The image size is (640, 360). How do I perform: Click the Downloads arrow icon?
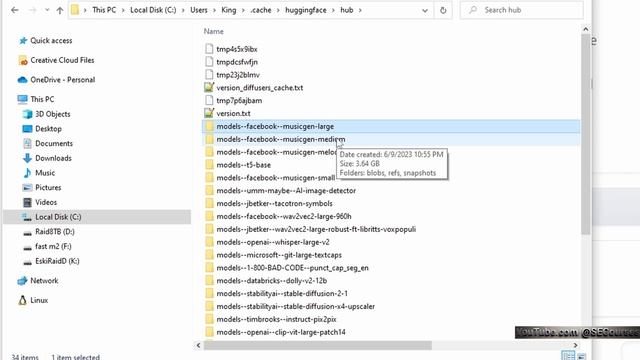[x=27, y=158]
